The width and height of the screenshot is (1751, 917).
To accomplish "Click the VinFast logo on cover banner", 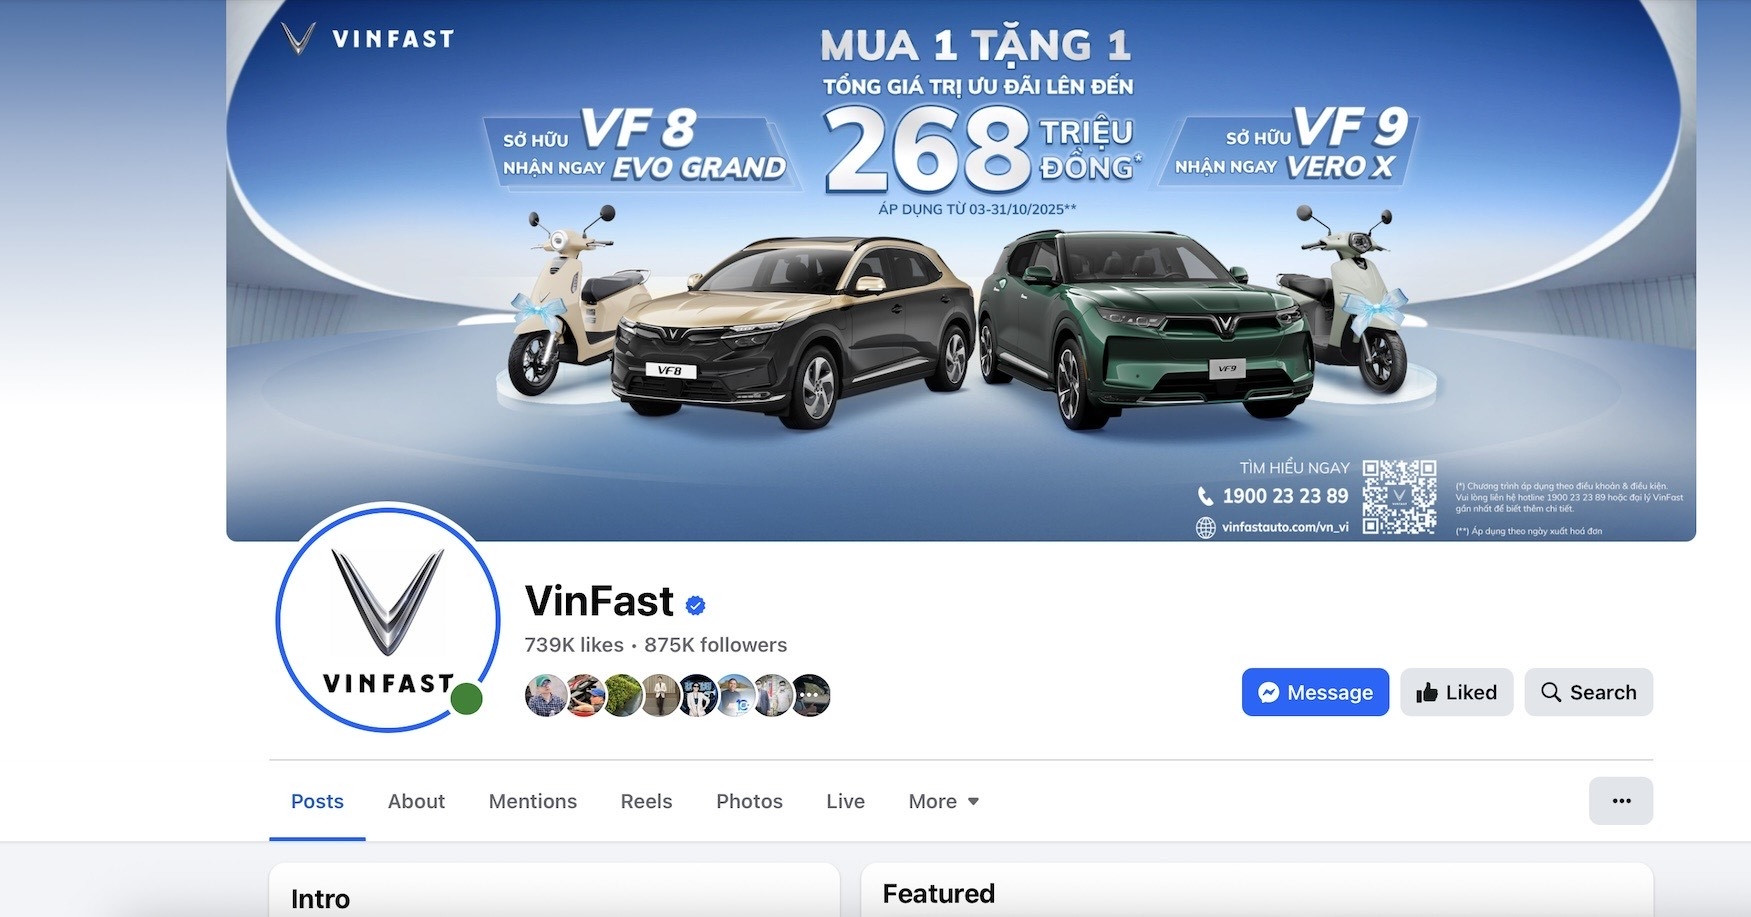I will (x=368, y=39).
